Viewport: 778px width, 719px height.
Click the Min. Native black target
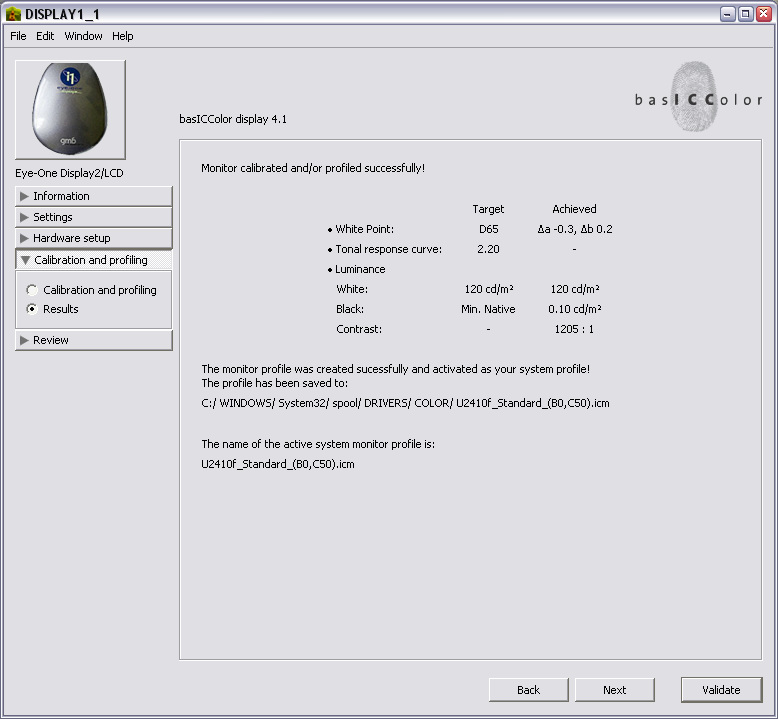[x=488, y=309]
